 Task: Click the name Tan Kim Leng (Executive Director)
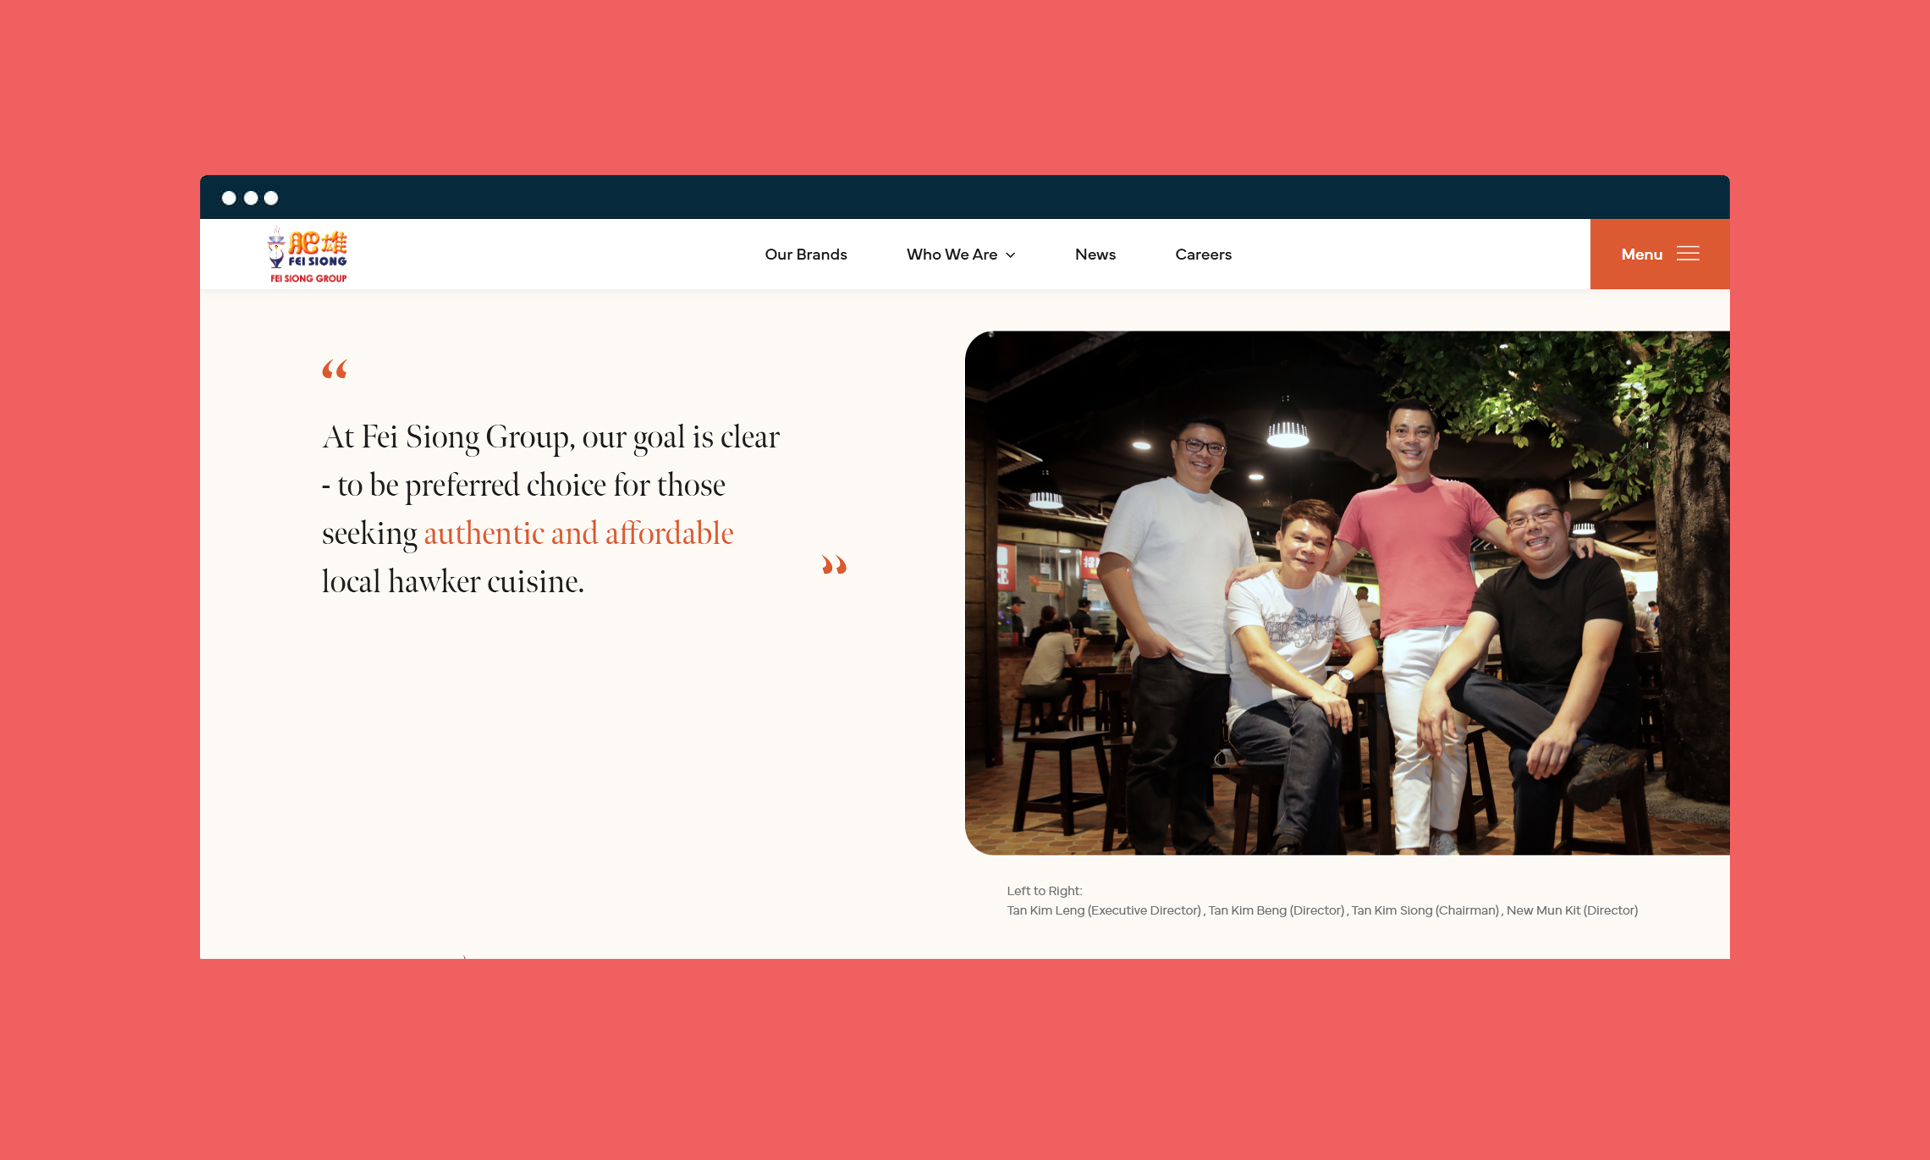click(1103, 910)
